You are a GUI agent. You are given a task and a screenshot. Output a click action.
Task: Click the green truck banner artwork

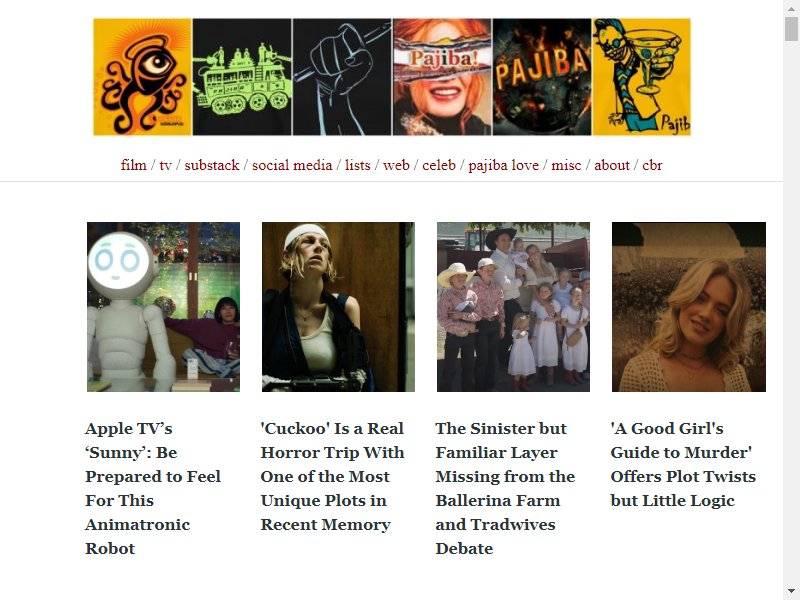pos(242,77)
